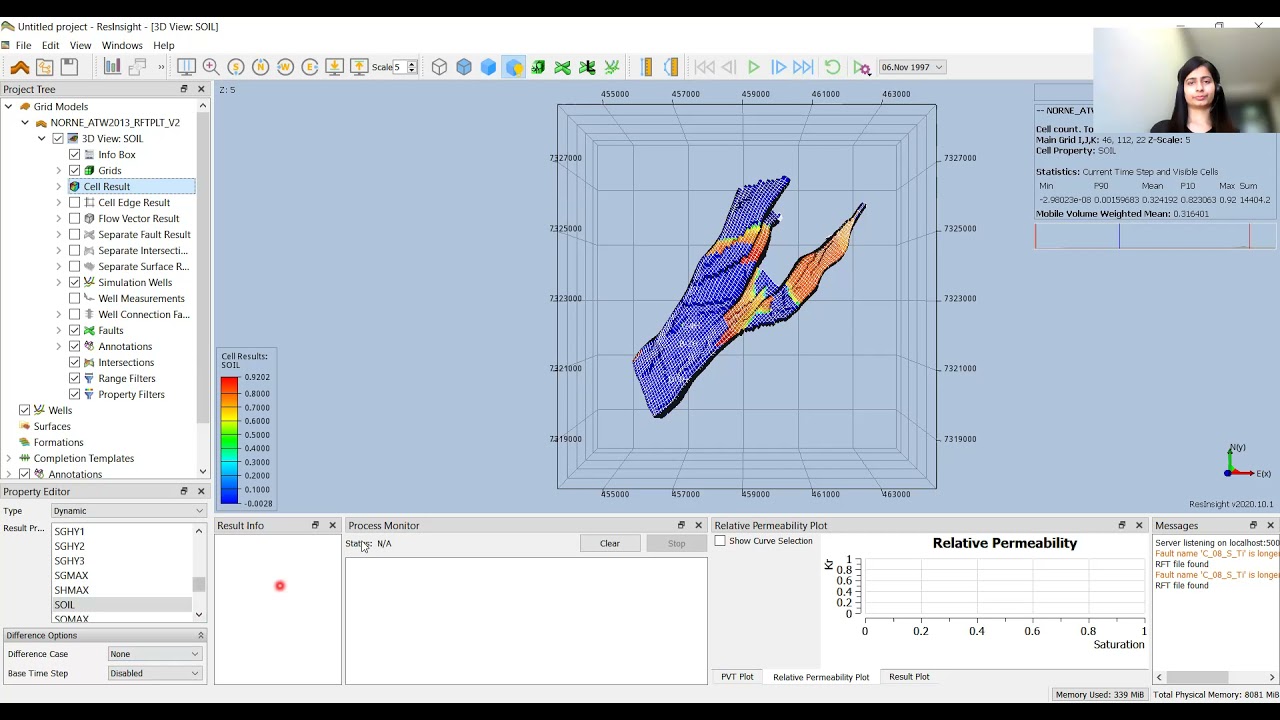Screen dimensions: 1280x720
Task: Open the View menu
Action: pos(80,45)
